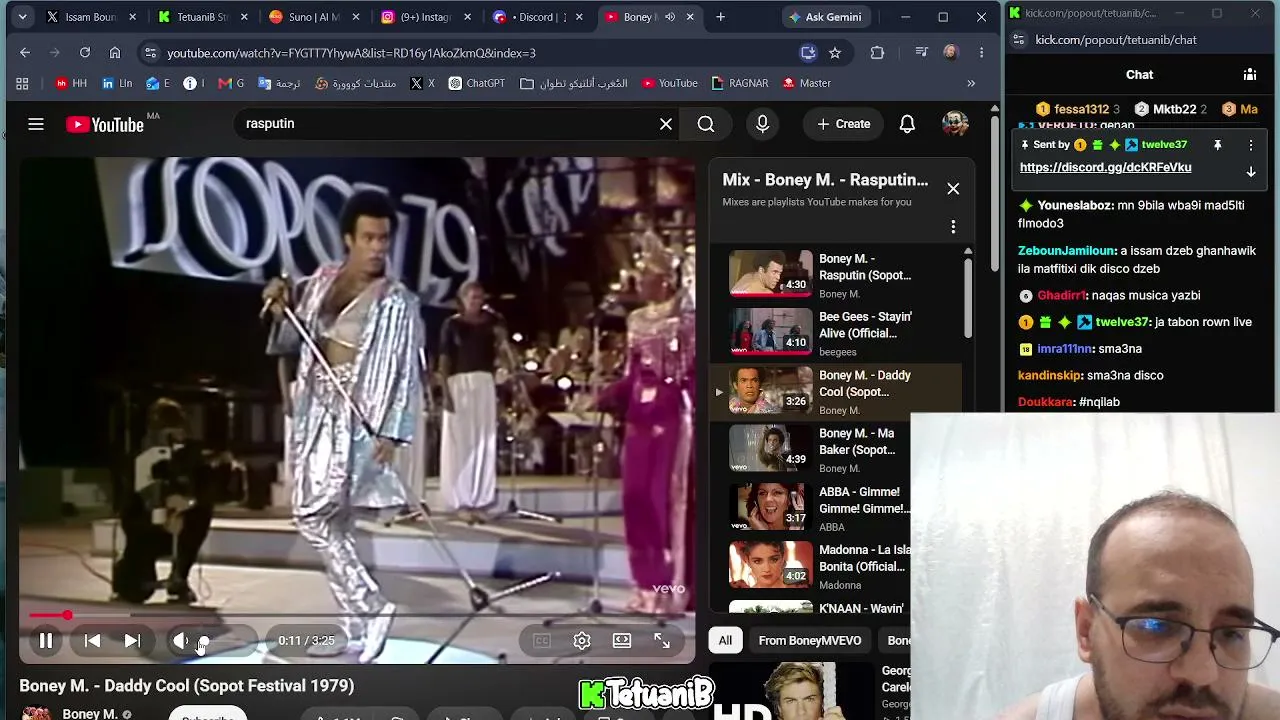Viewport: 1280px width, 720px height.
Task: Install app icon in the address bar
Action: pyautogui.click(x=808, y=53)
